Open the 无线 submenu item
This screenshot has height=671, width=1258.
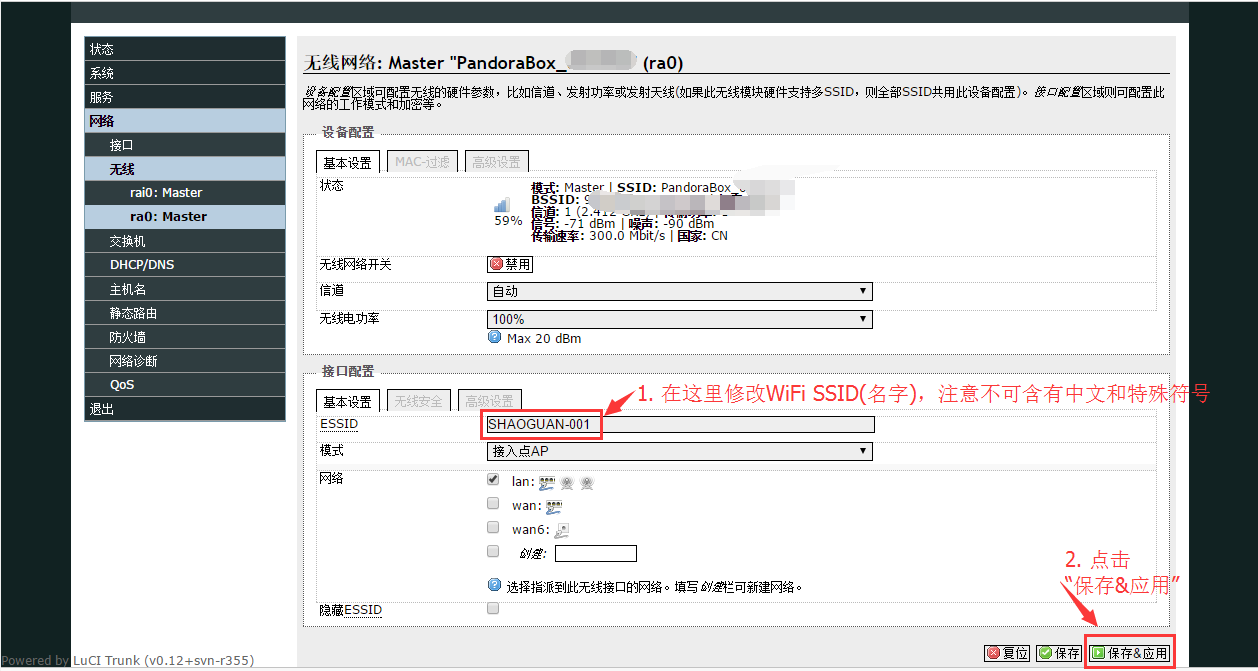tap(185, 169)
